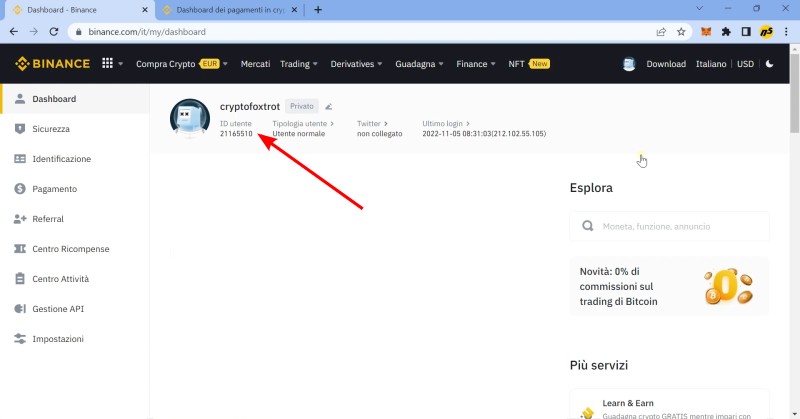Open the apps grid menu icon

[x=107, y=63]
